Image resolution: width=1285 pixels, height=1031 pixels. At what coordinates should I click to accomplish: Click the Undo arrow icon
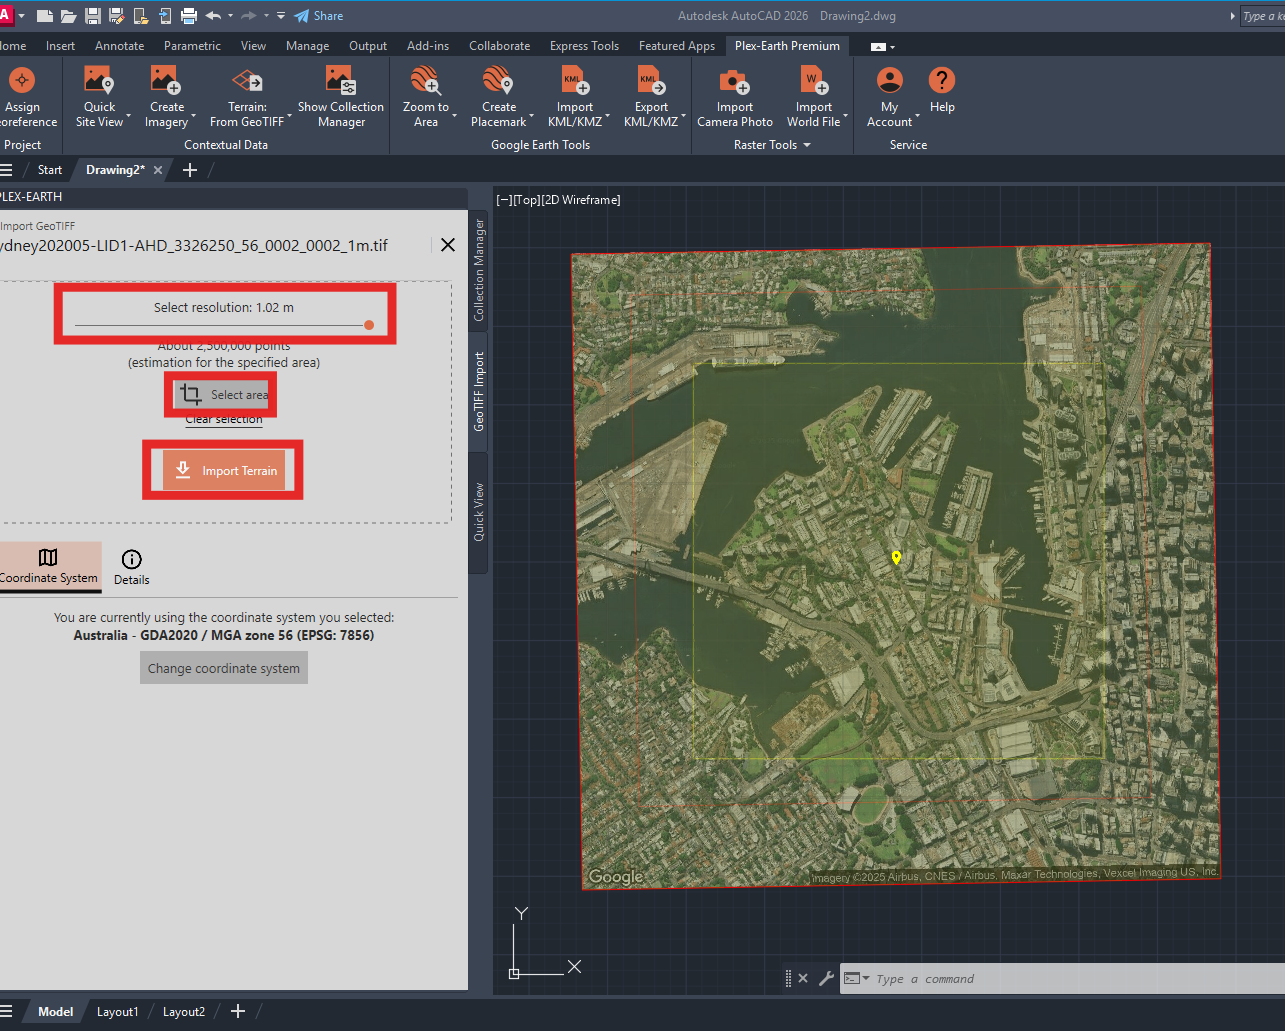213,16
